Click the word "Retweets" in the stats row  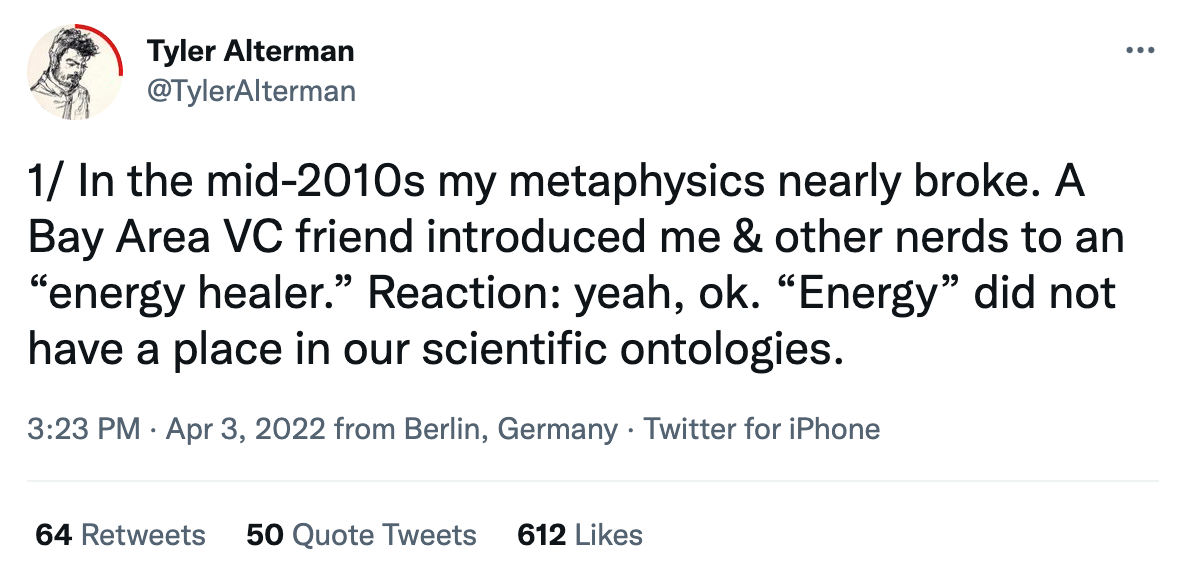143,535
